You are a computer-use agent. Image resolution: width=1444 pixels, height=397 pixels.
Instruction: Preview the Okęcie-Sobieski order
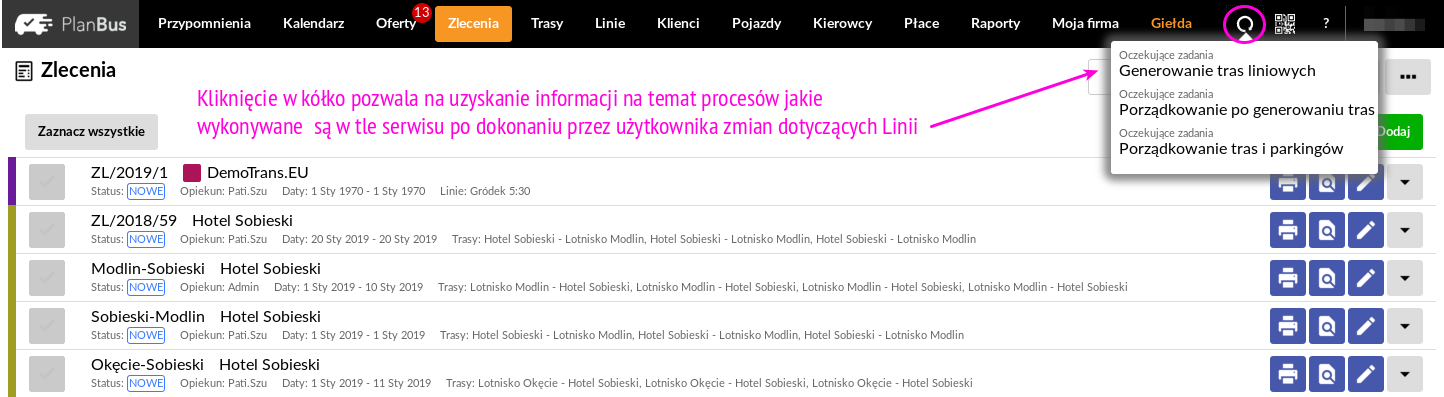pos(1327,374)
